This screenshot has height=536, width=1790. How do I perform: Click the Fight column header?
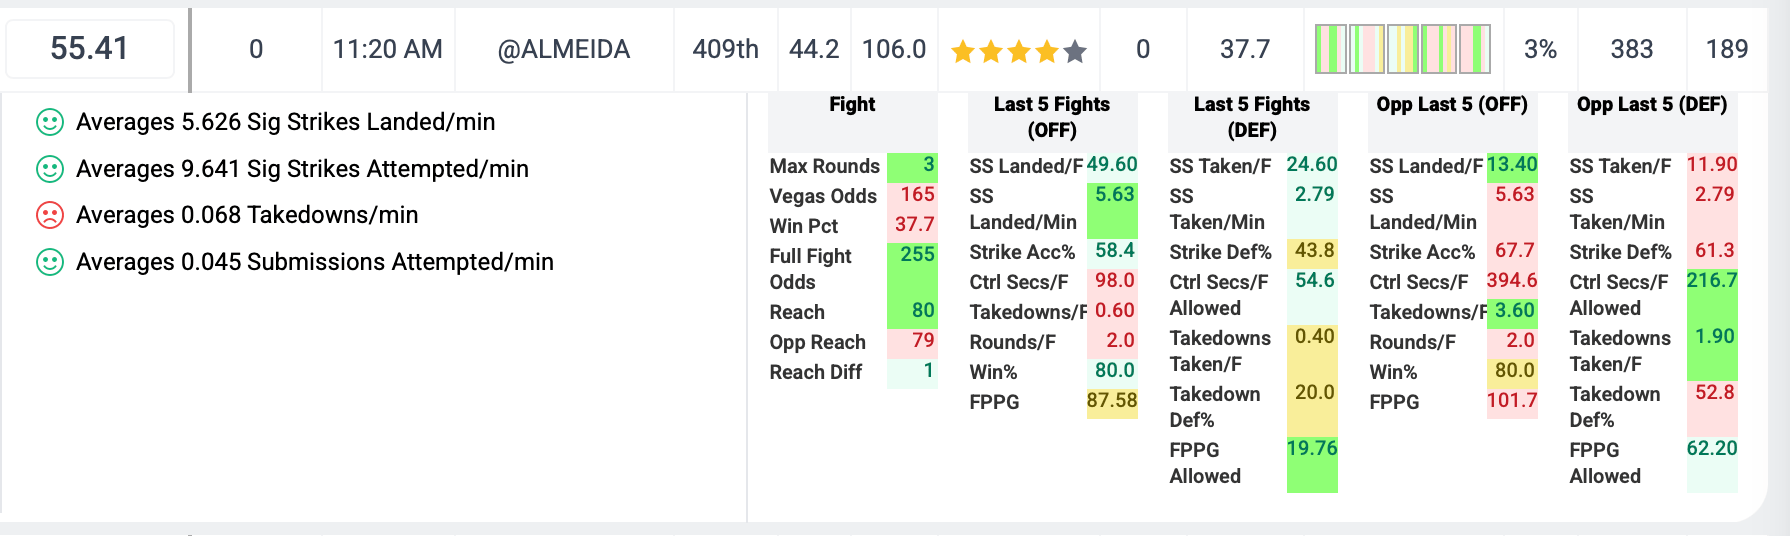pyautogui.click(x=852, y=104)
